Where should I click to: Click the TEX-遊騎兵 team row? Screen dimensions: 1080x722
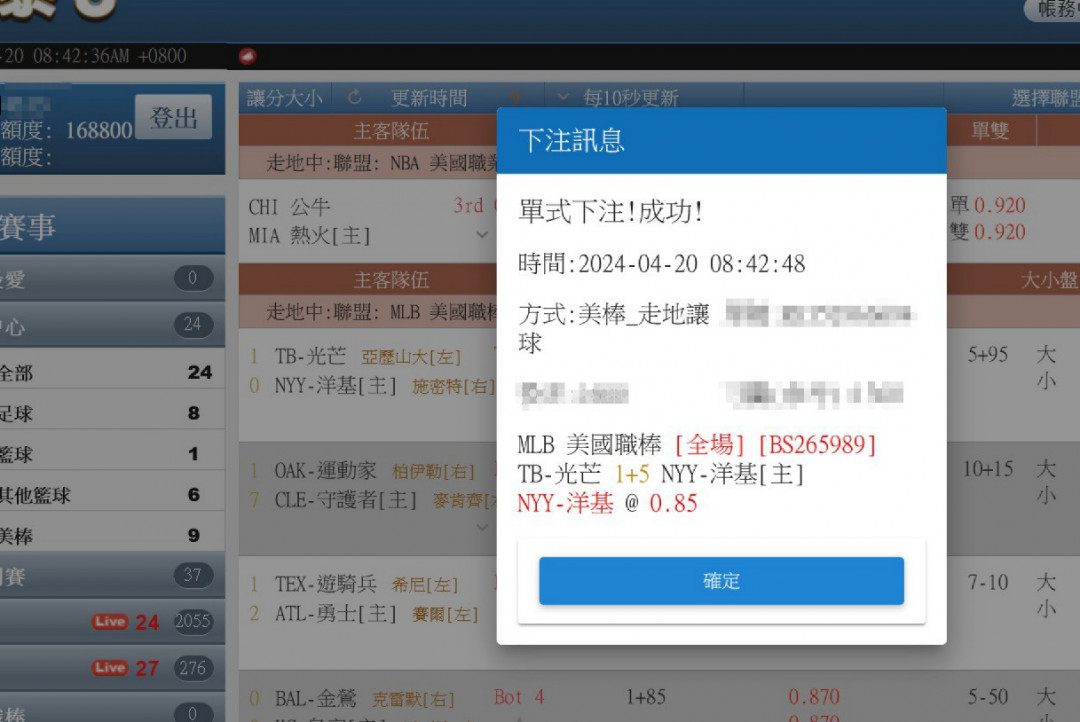pyautogui.click(x=325, y=584)
